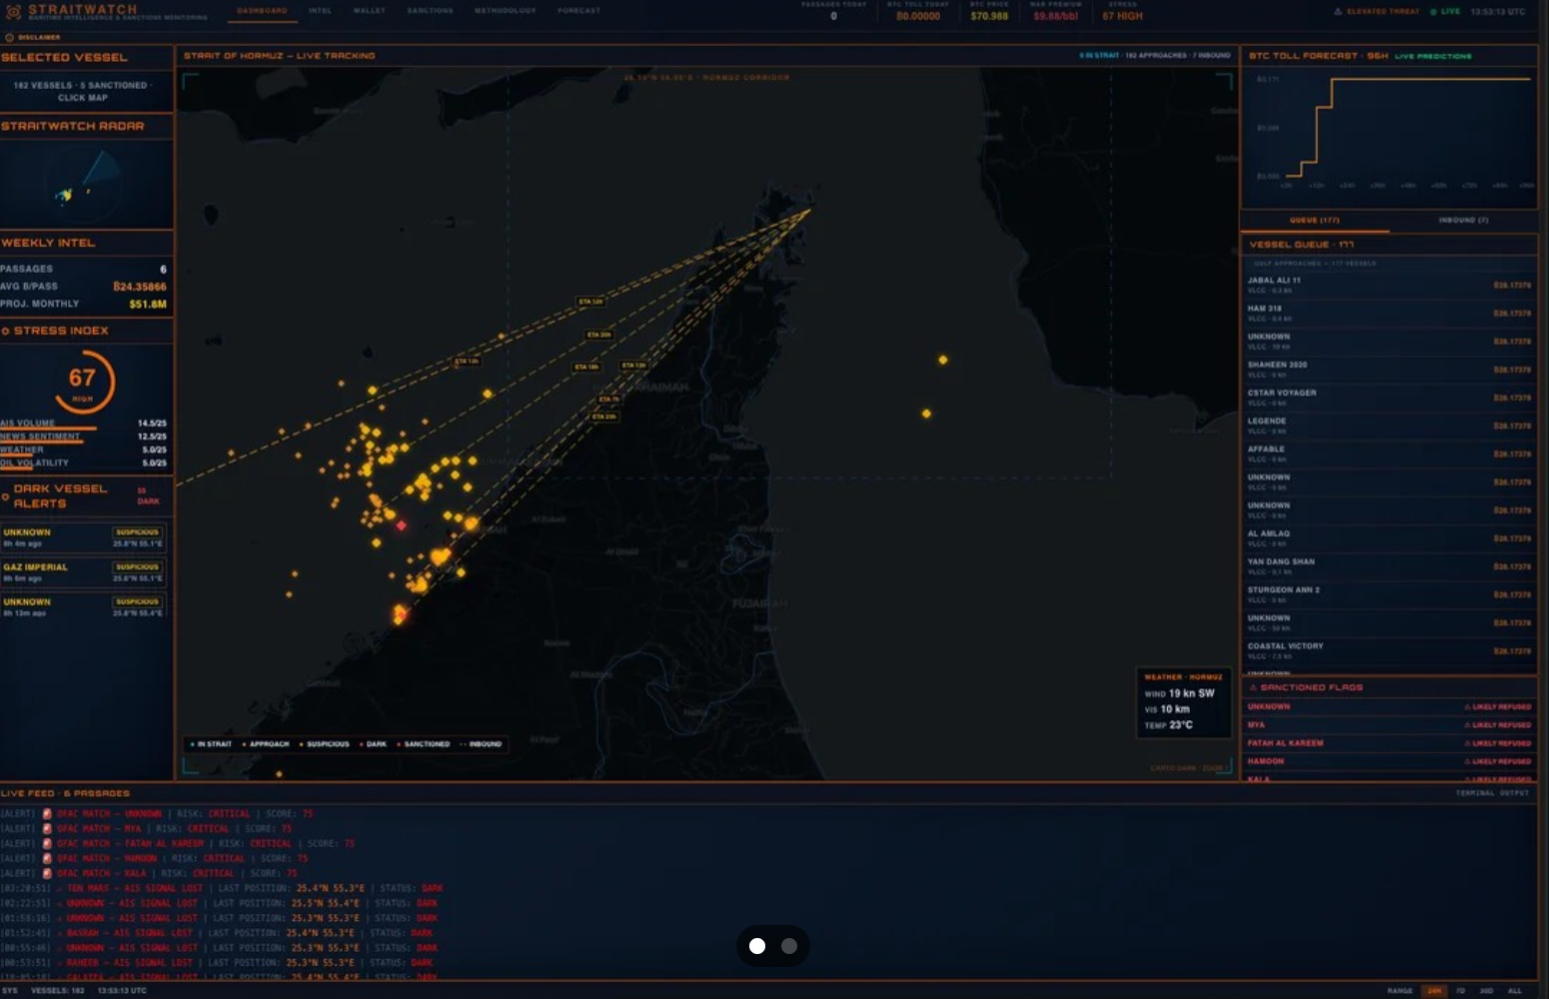Screen dimensions: 1549x999
Task: Click the Weather Hormuz info card
Action: coord(1184,702)
